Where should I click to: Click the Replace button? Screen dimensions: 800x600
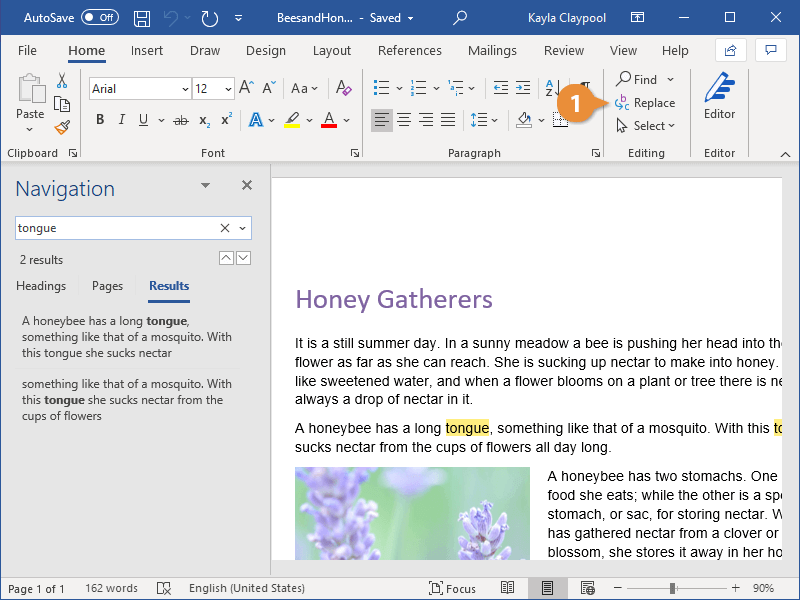(x=646, y=103)
